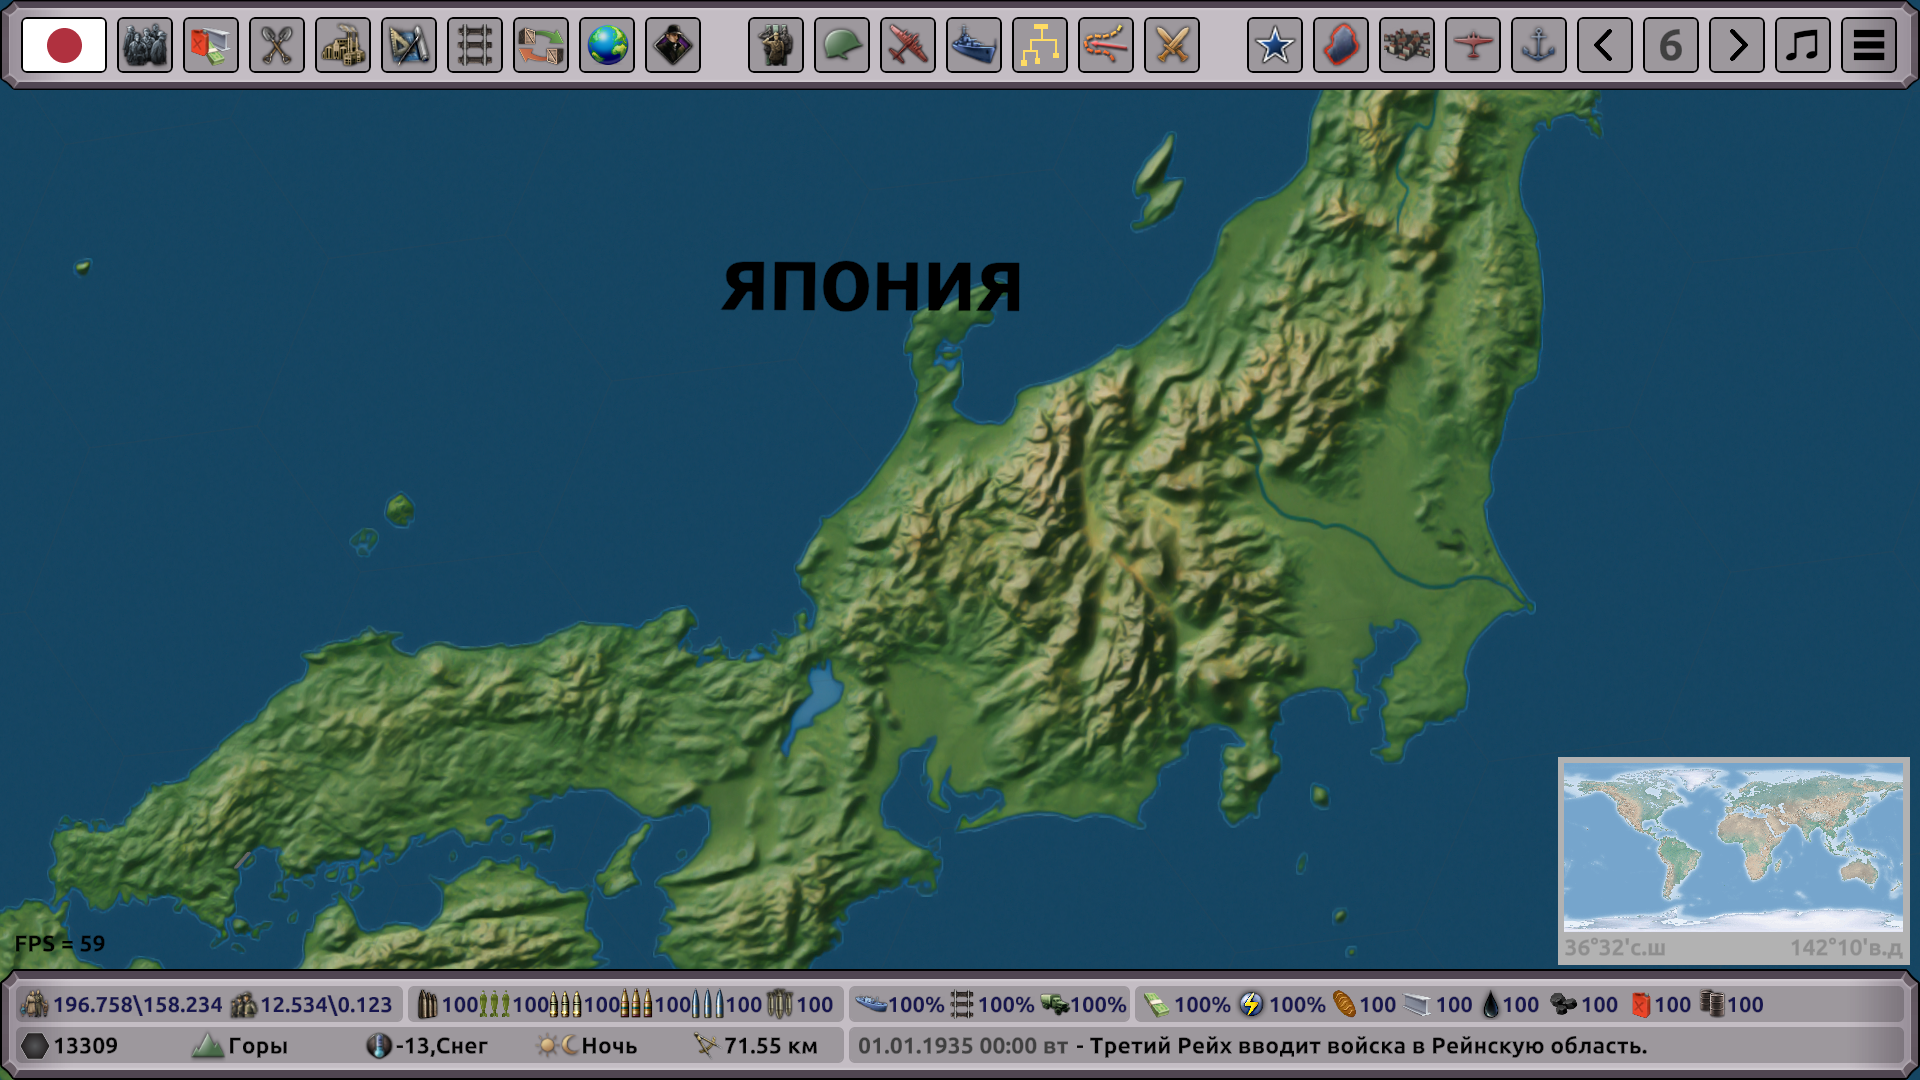The width and height of the screenshot is (1920, 1080).
Task: Open the globe diplomacy icon
Action: point(607,45)
